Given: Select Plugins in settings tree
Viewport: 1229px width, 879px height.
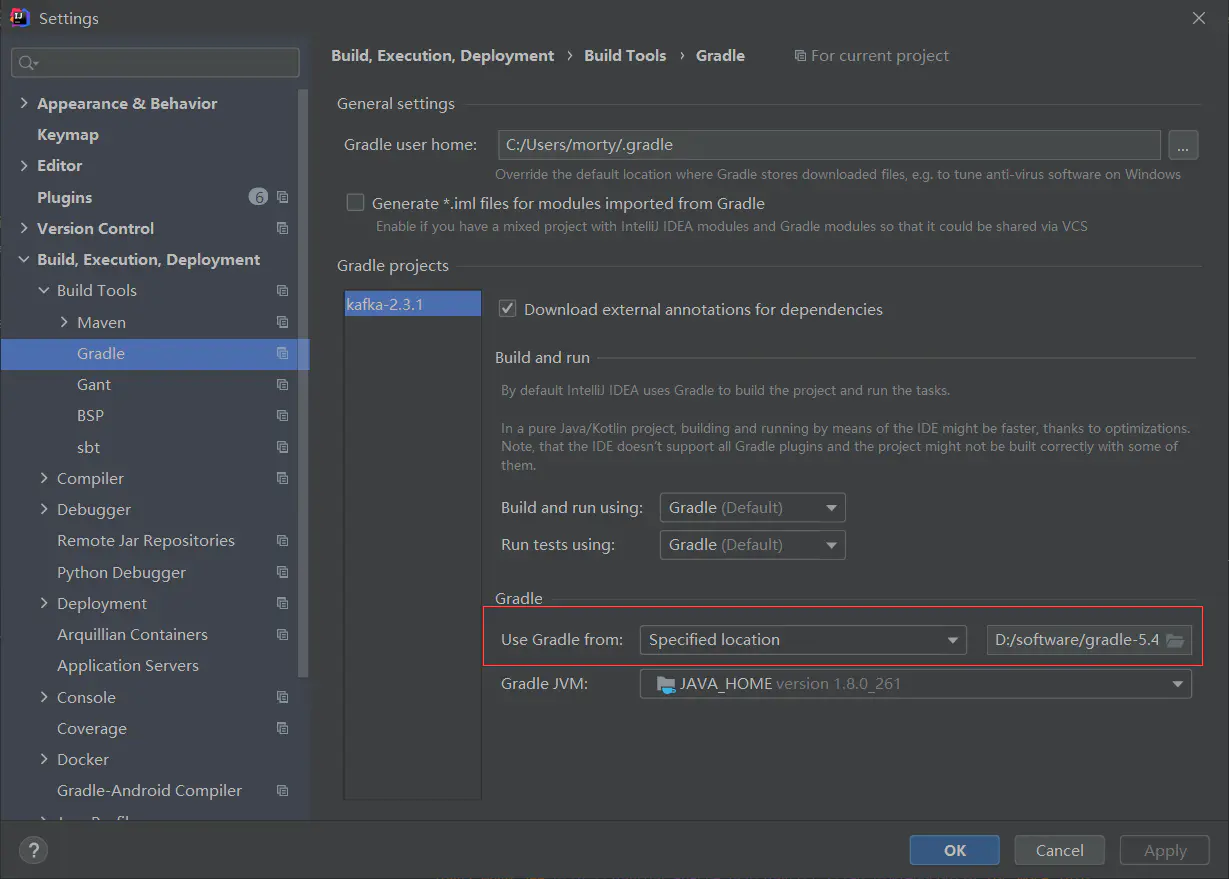Looking at the screenshot, I should point(65,197).
